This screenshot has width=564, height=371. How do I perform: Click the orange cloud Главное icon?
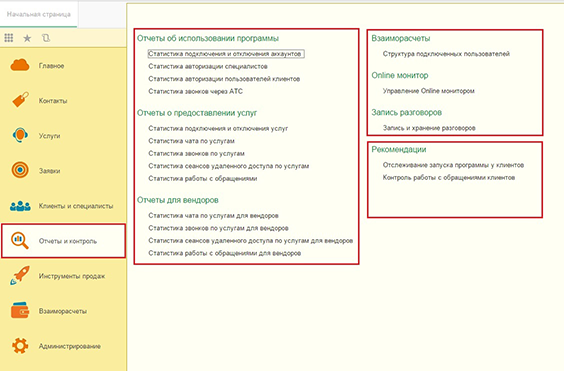[x=20, y=65]
